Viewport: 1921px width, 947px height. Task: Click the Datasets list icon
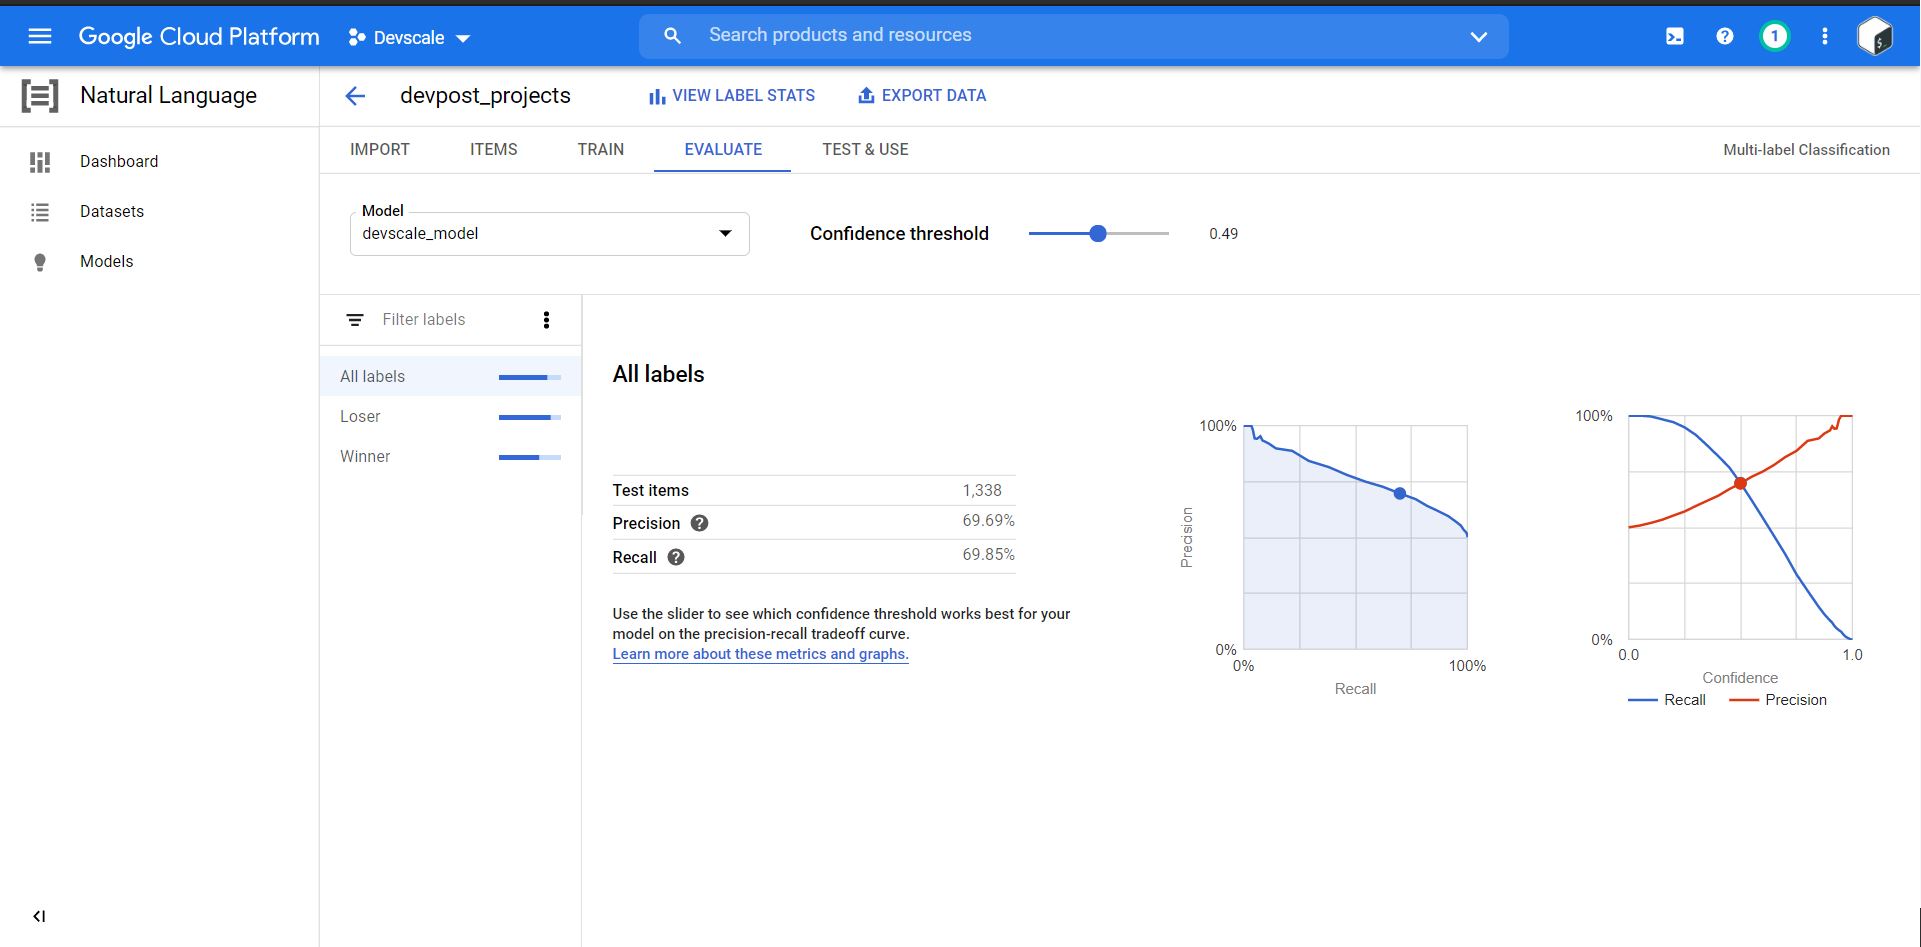(x=40, y=212)
